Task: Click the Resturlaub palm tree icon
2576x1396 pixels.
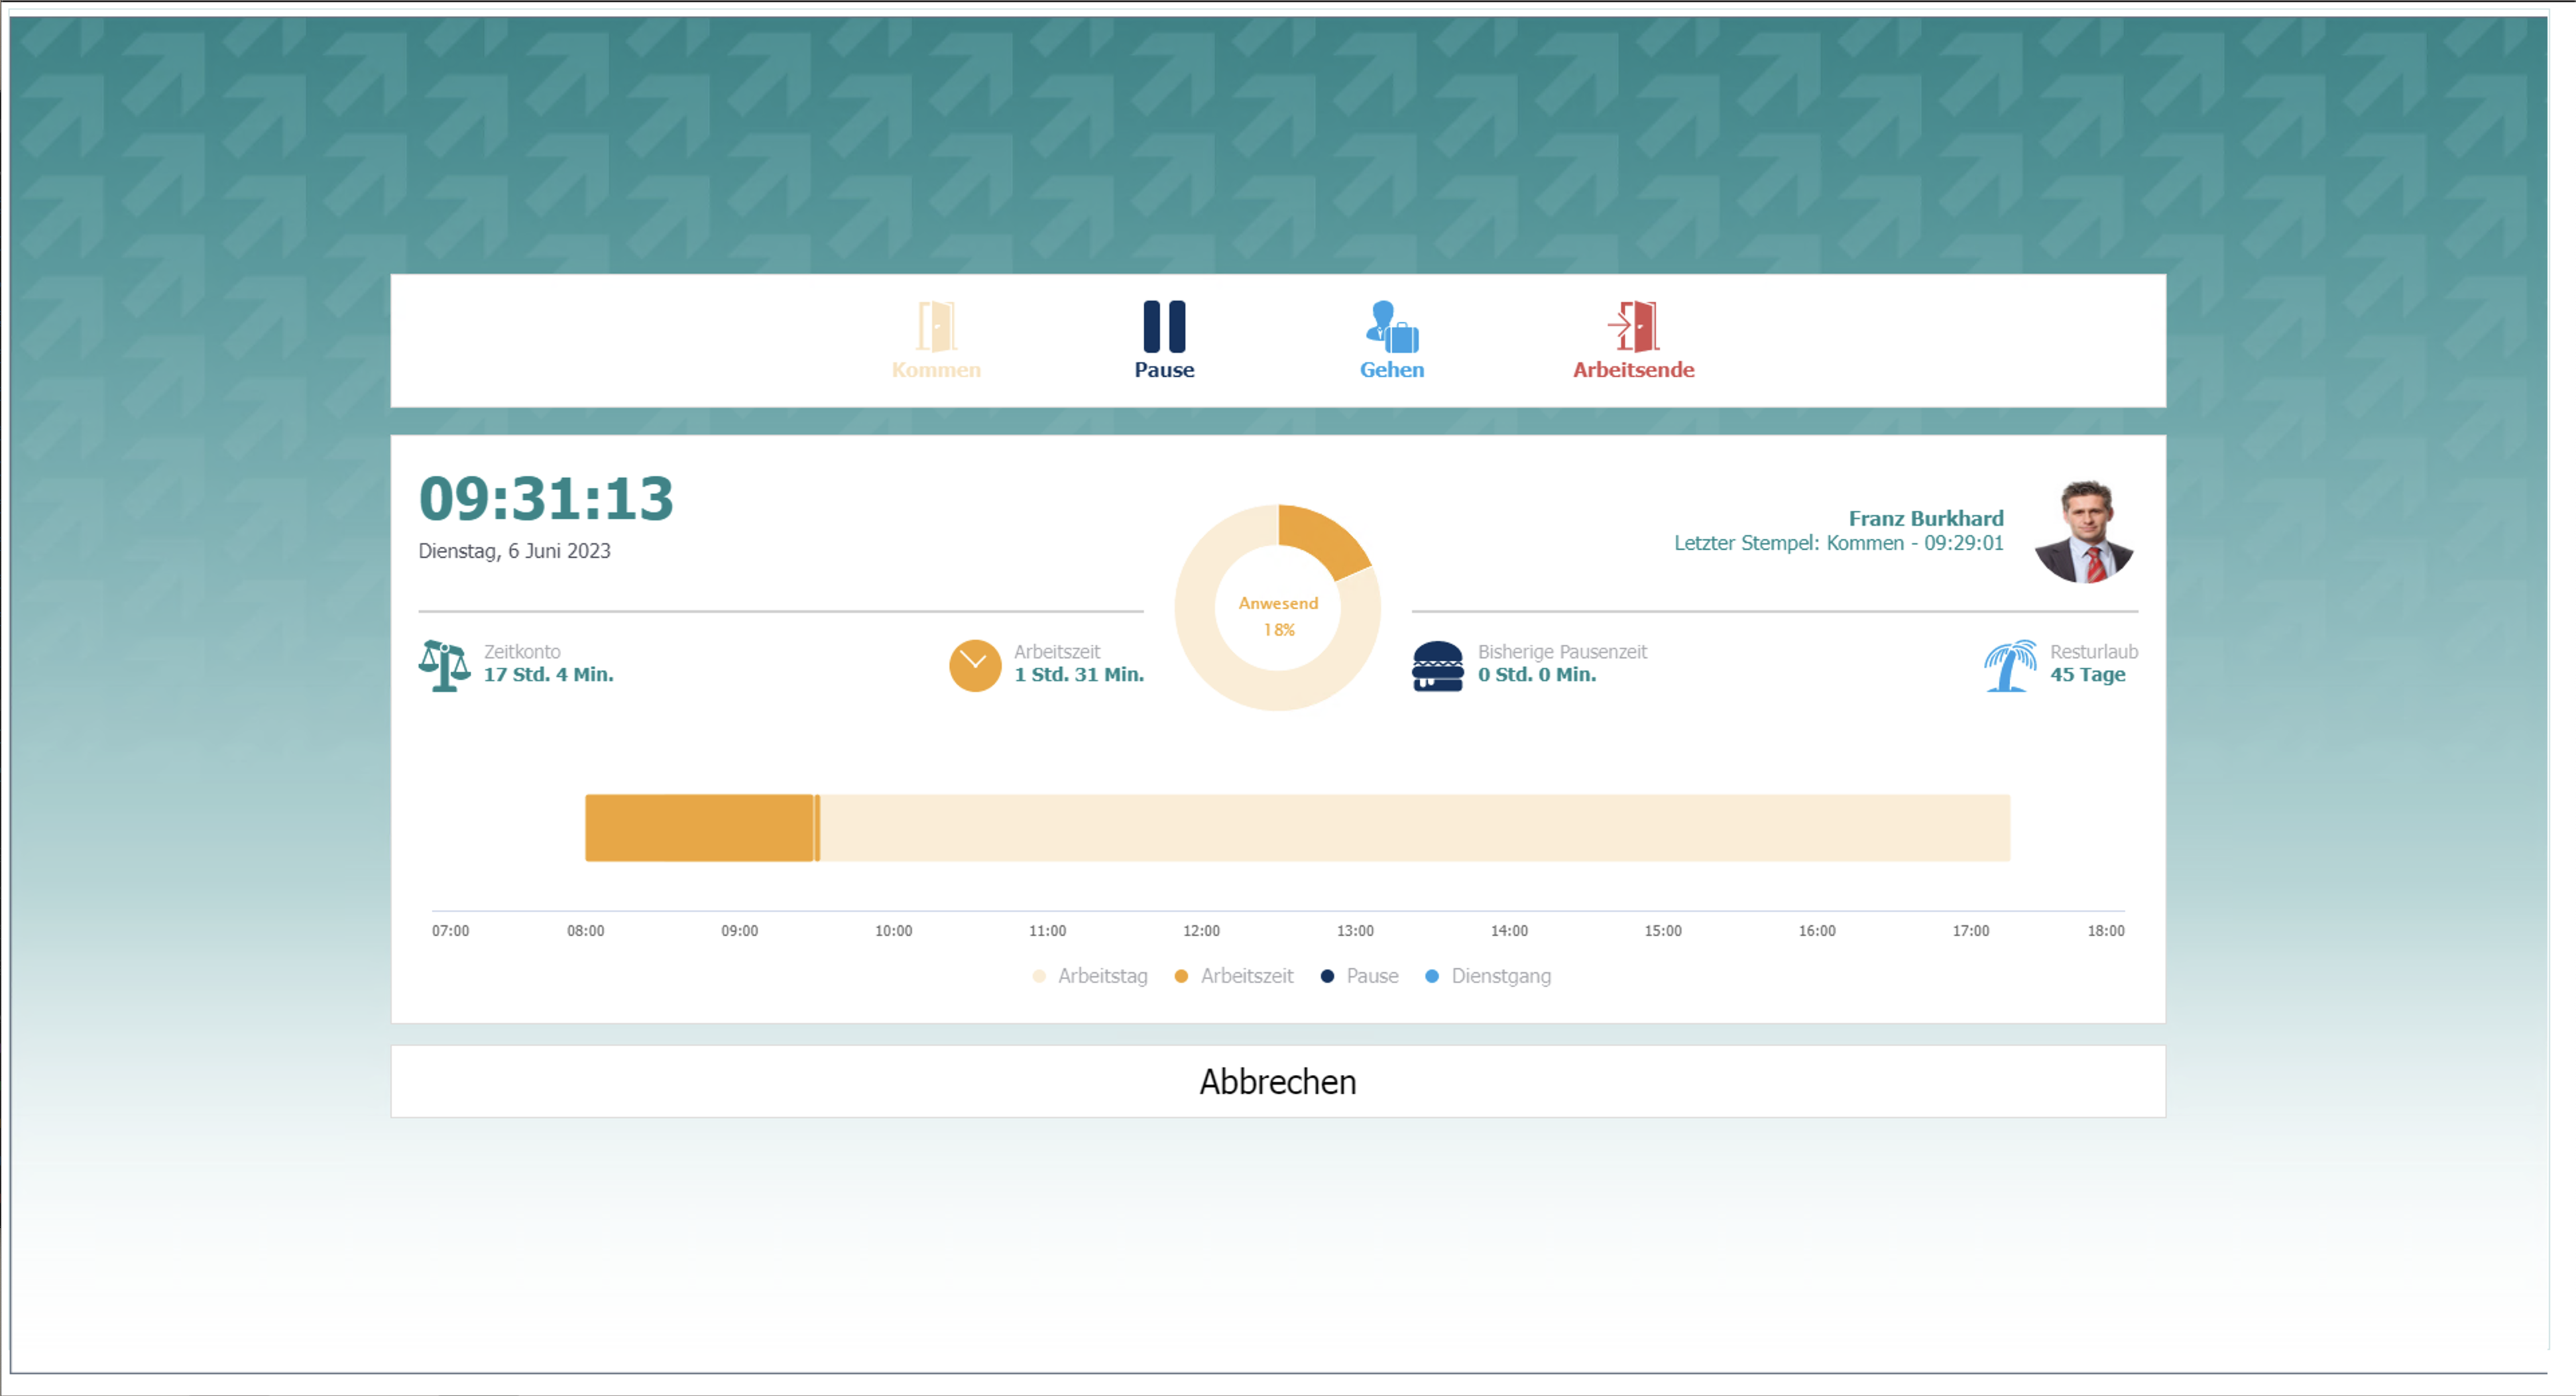Action: tap(2010, 665)
